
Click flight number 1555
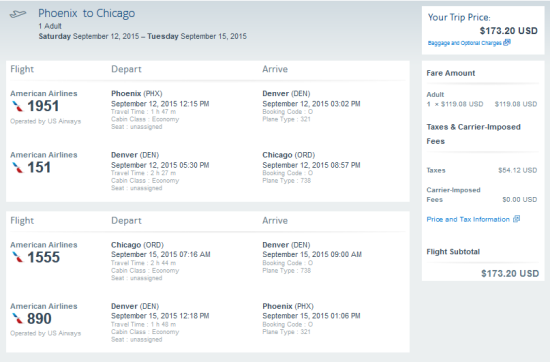(44, 257)
